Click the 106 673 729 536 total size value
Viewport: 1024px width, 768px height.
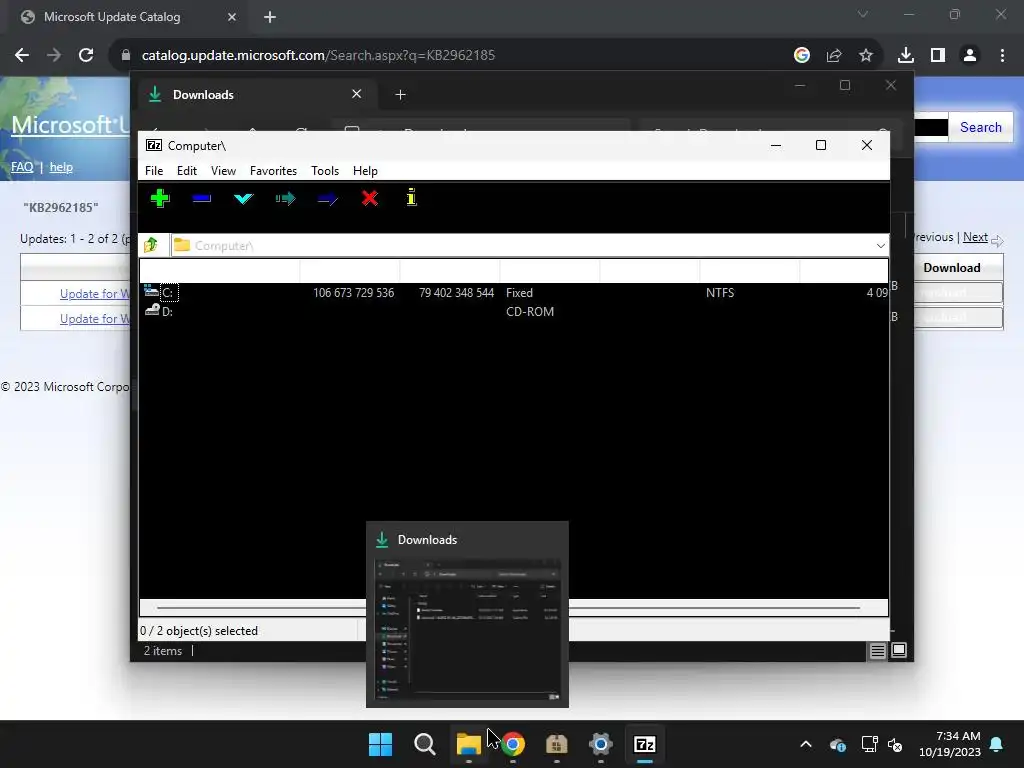tap(353, 293)
